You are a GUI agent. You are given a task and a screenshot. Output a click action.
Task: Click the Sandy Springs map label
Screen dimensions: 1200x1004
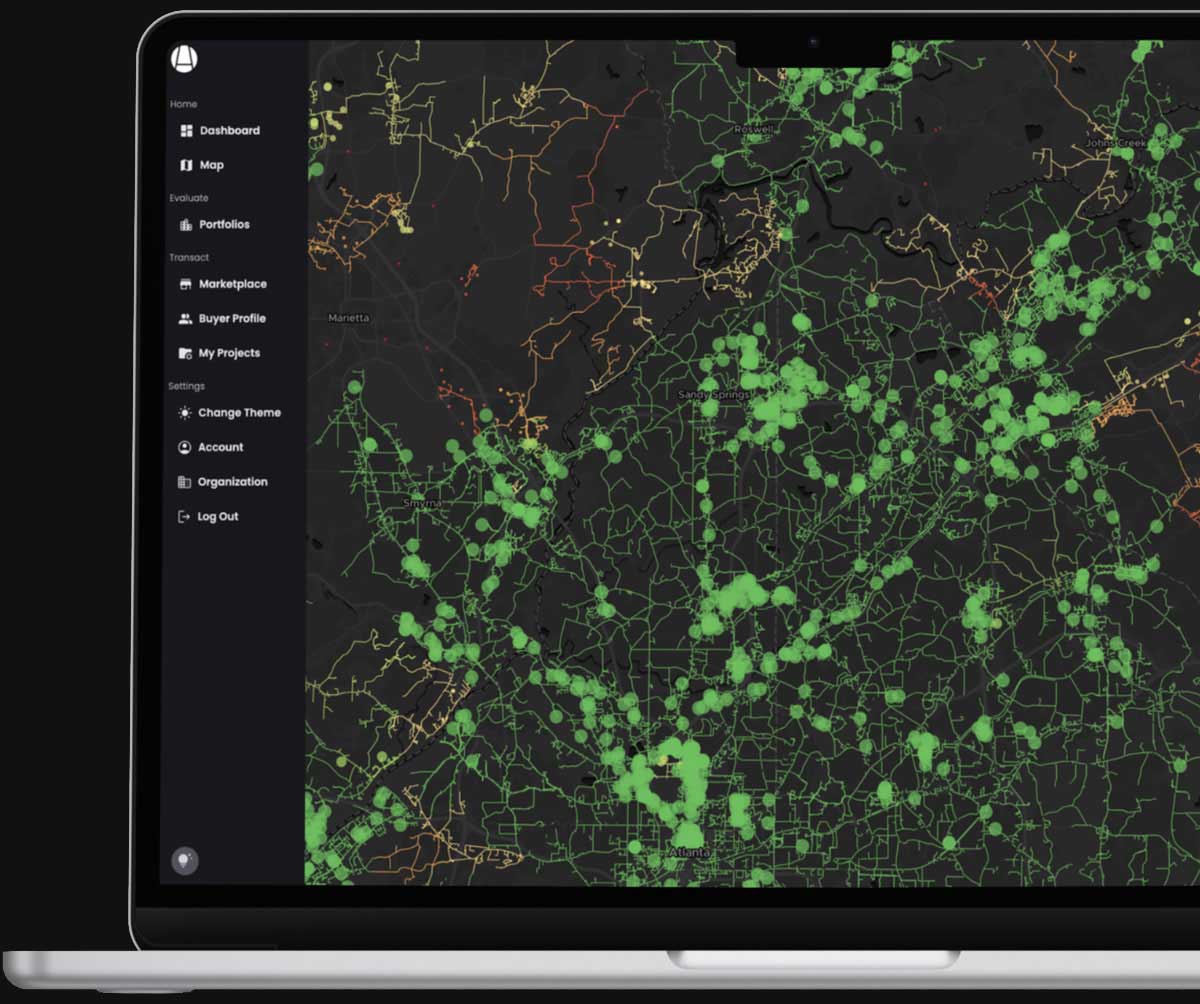714,395
